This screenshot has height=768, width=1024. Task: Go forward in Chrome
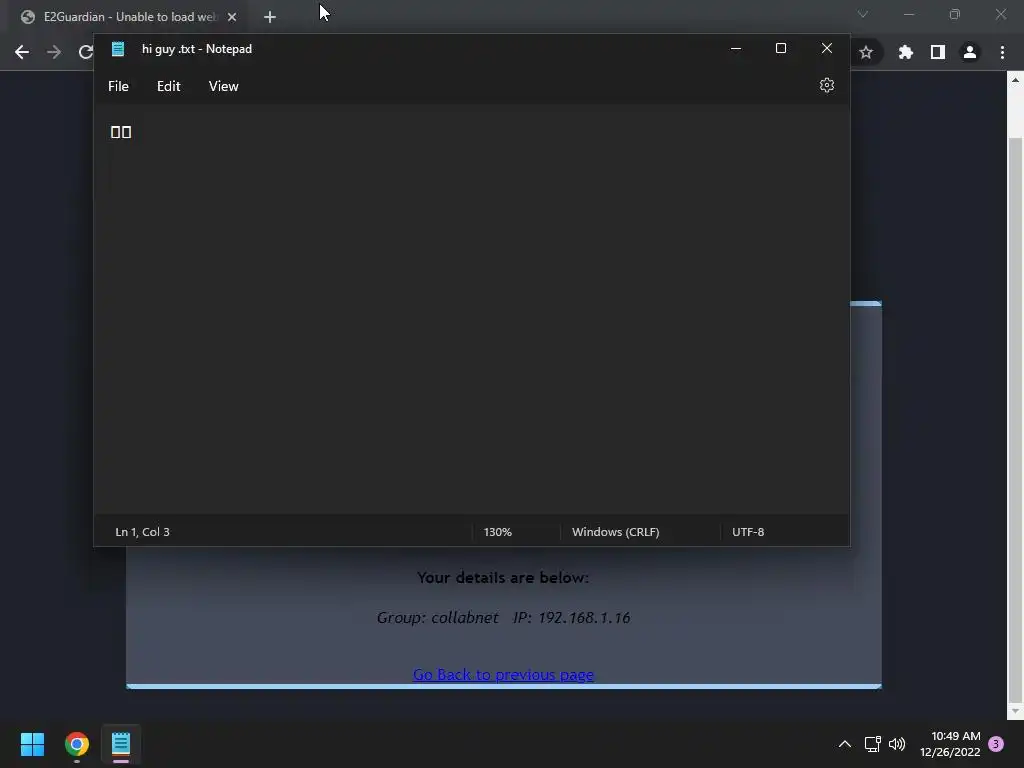54,52
